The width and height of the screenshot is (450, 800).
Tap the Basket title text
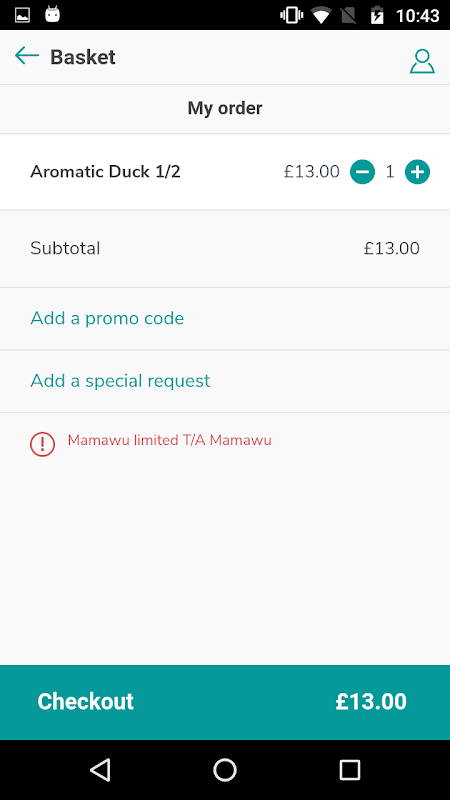83,57
